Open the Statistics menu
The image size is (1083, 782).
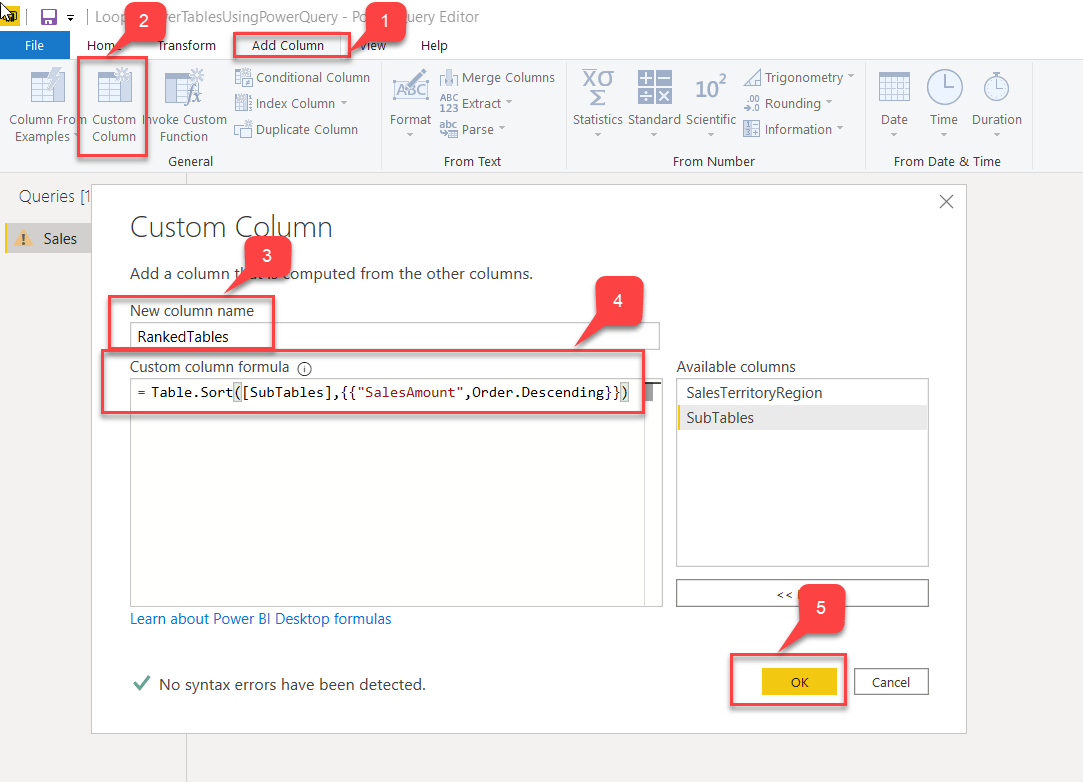(x=597, y=104)
